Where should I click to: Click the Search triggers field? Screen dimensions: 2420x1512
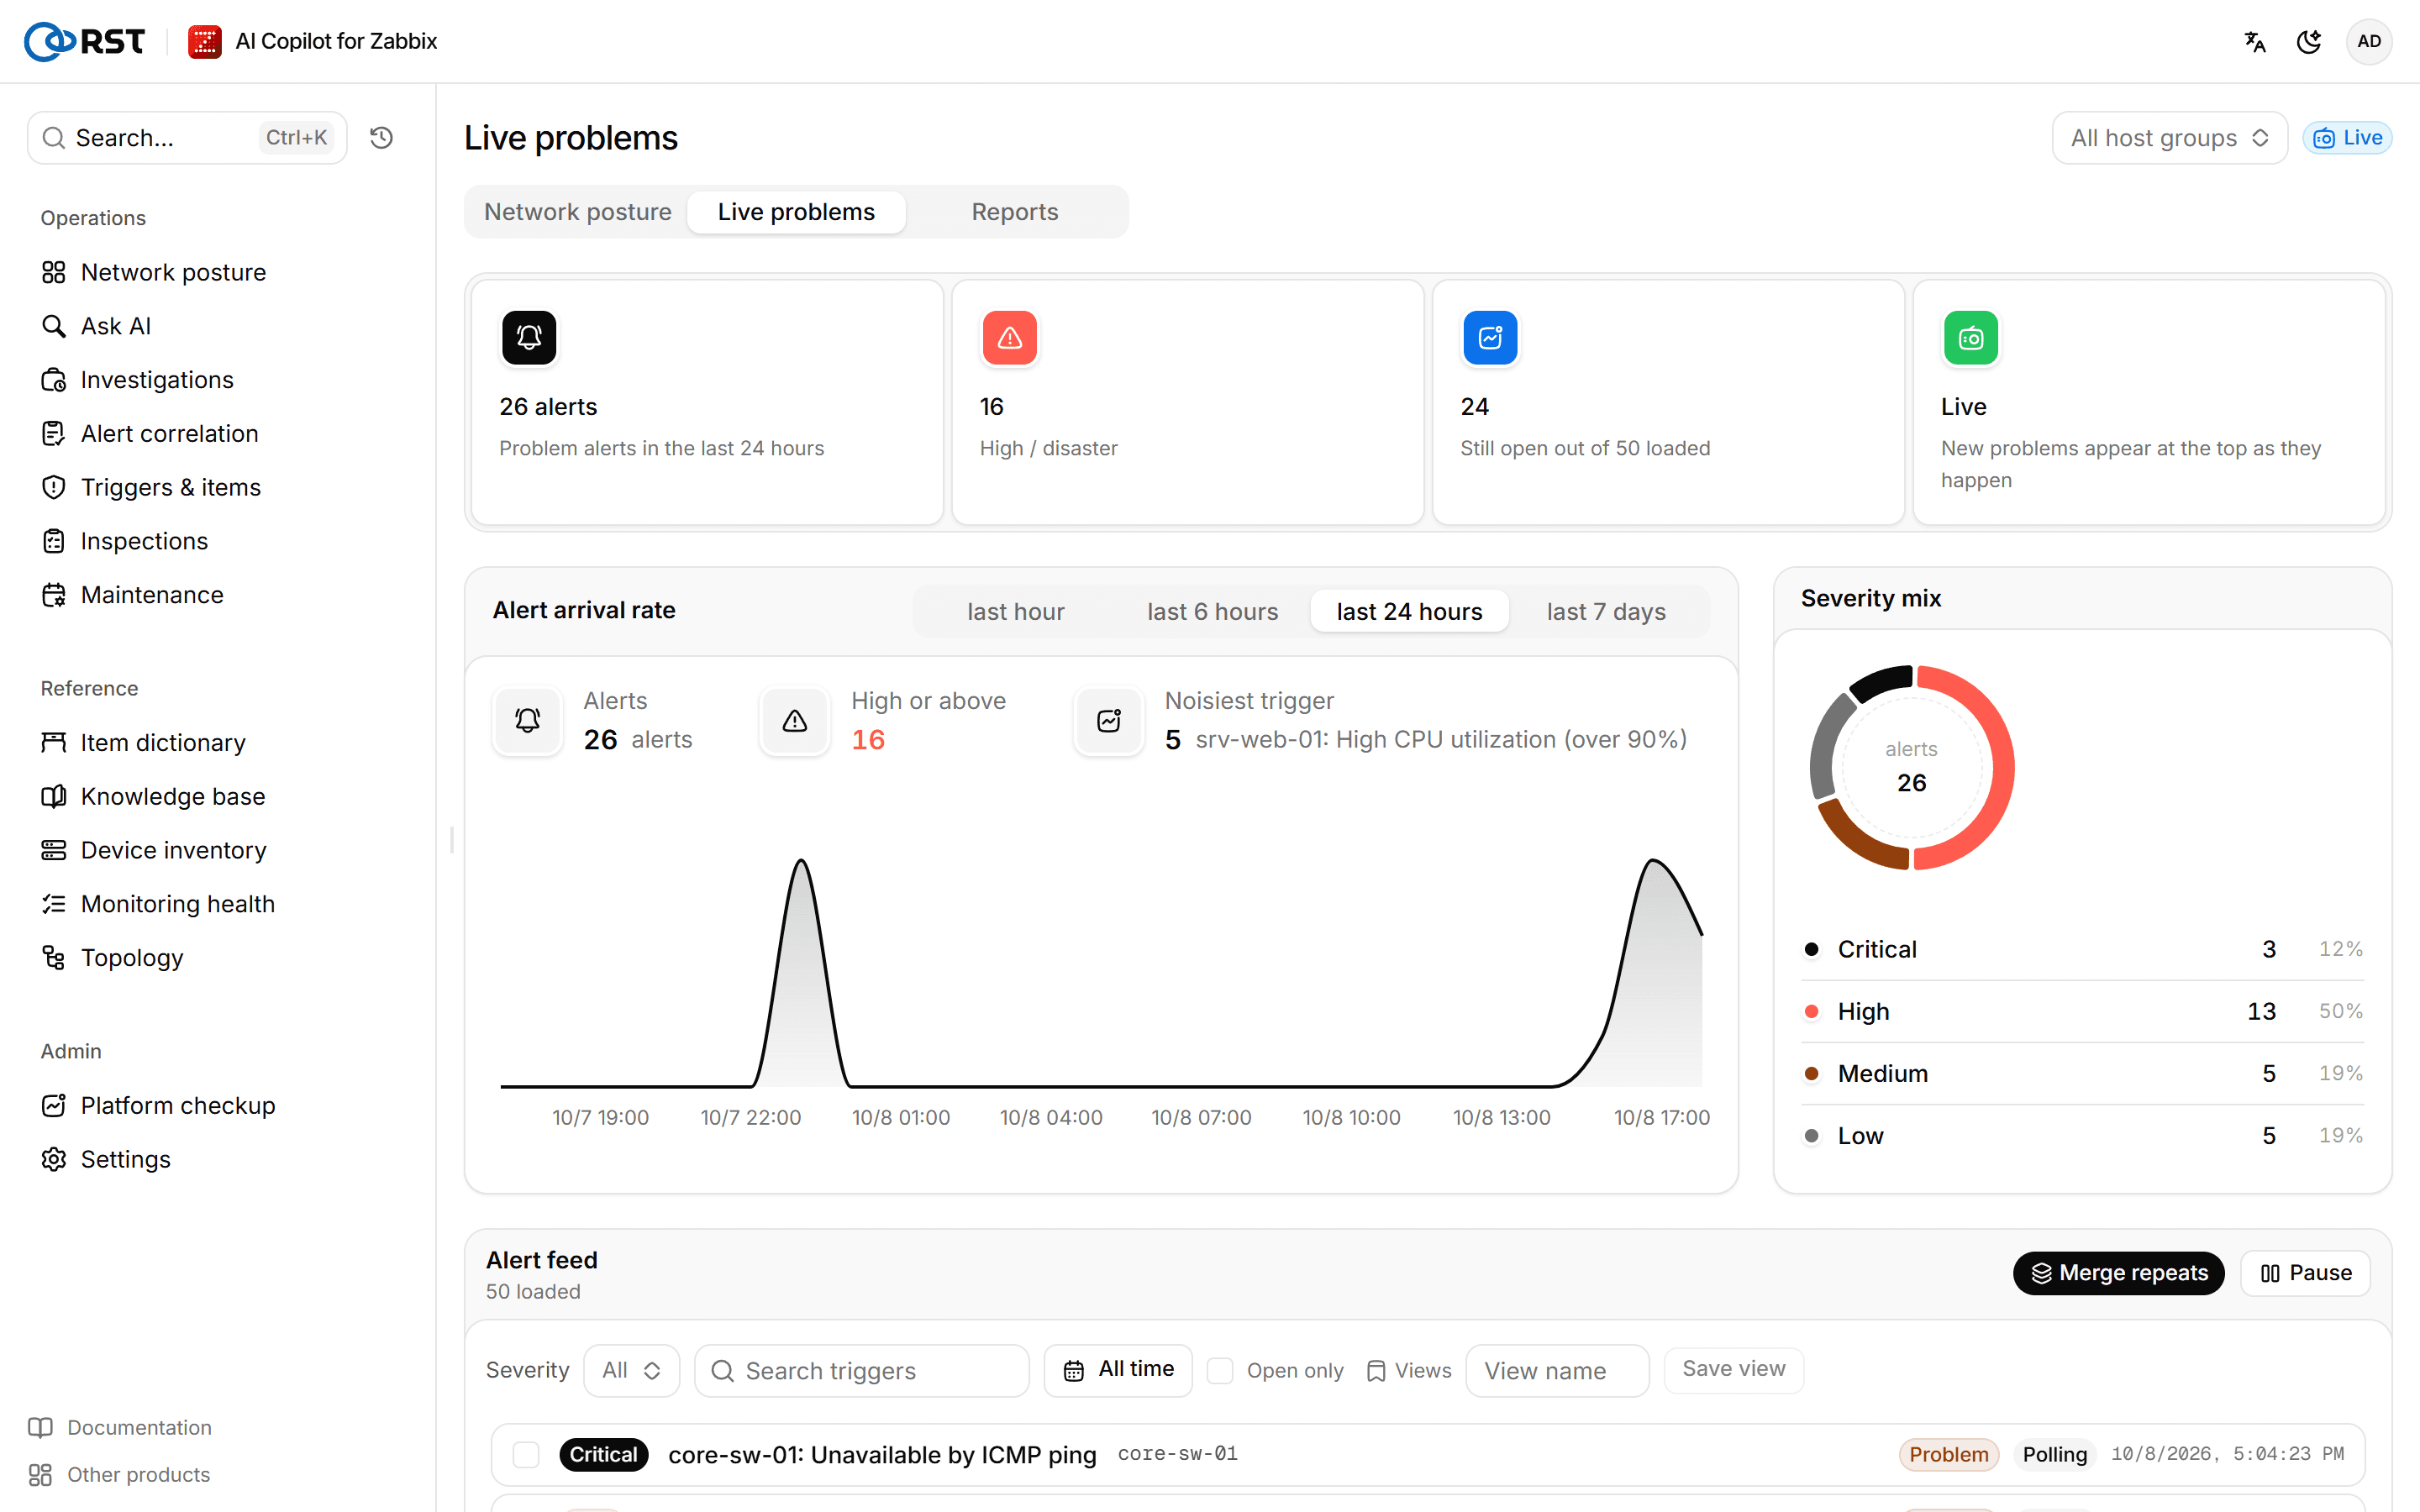(x=862, y=1370)
